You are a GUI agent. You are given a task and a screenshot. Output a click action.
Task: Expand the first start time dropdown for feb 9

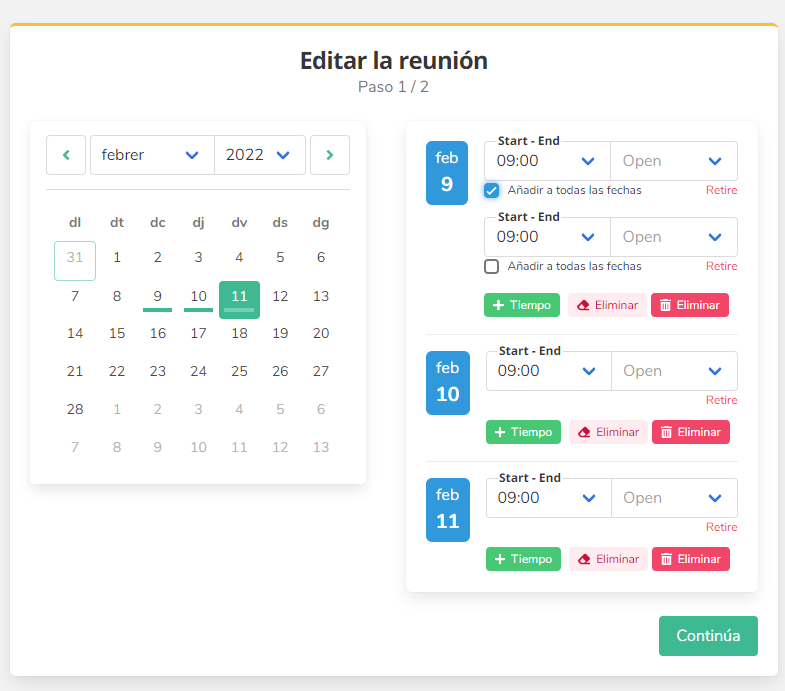547,161
